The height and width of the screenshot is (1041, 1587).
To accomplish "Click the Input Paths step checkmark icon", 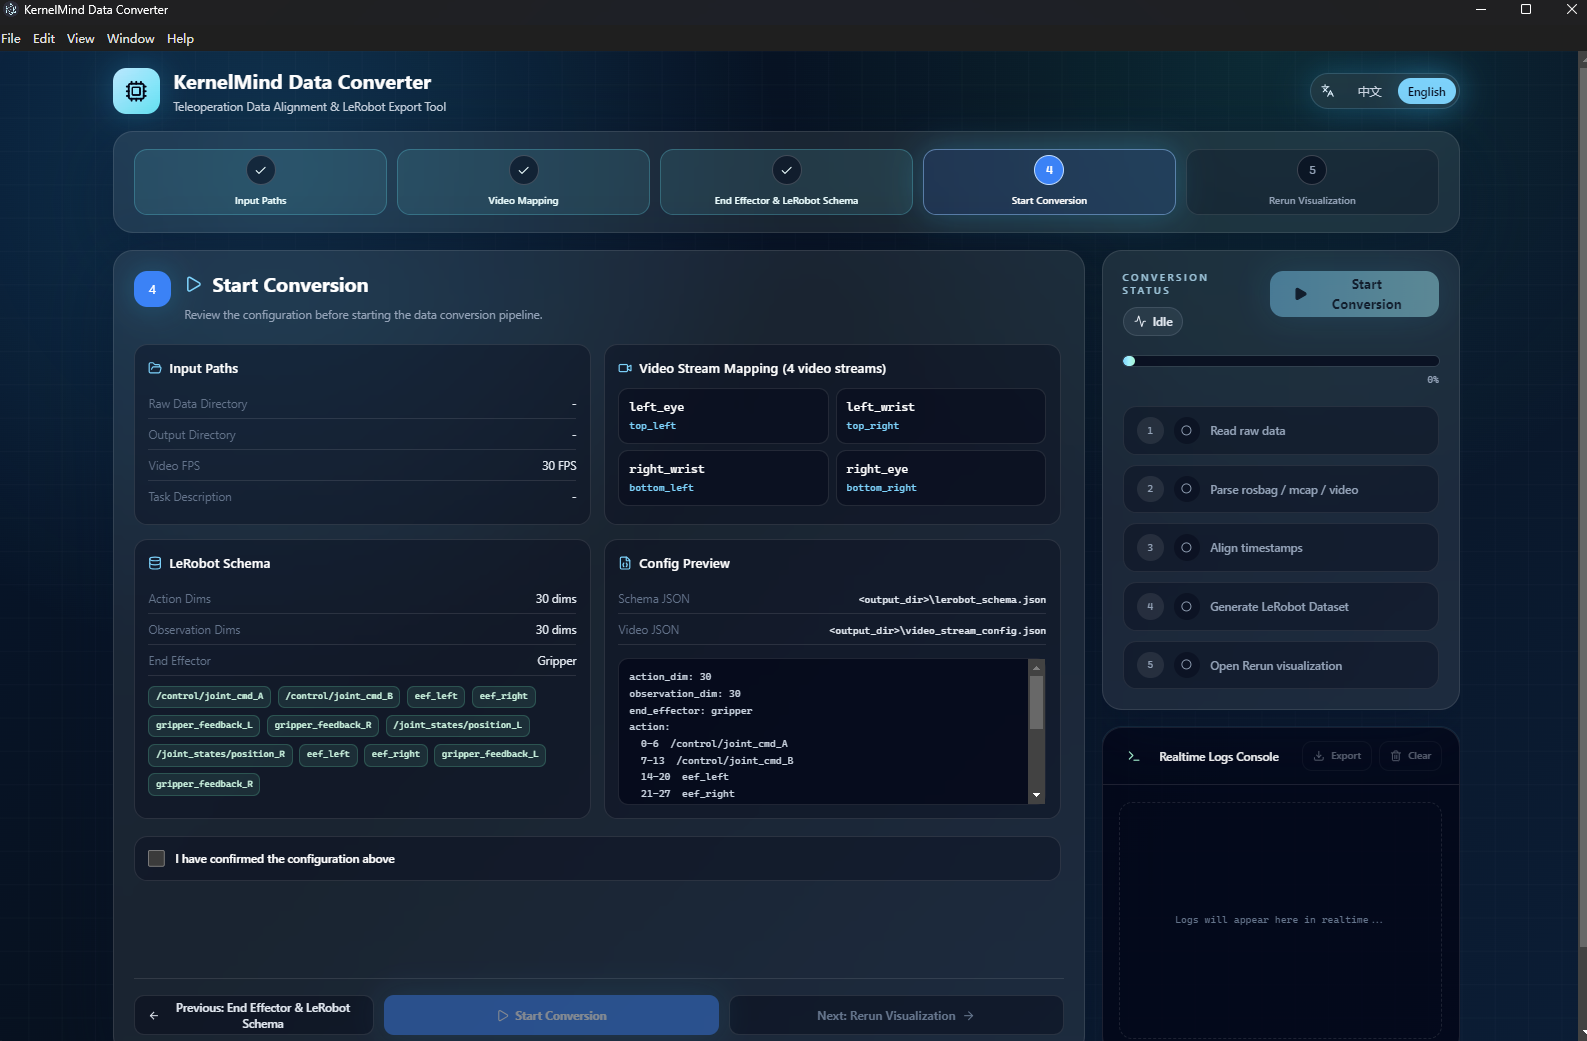I will click(x=260, y=170).
